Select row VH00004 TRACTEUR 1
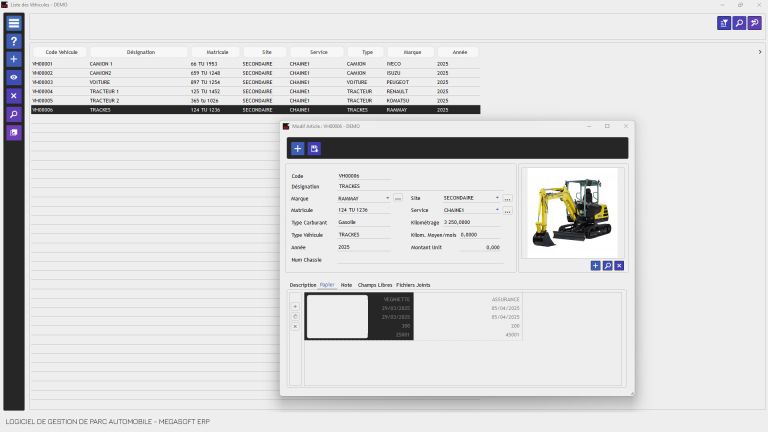Viewport: 768px width, 432px height. (255, 92)
